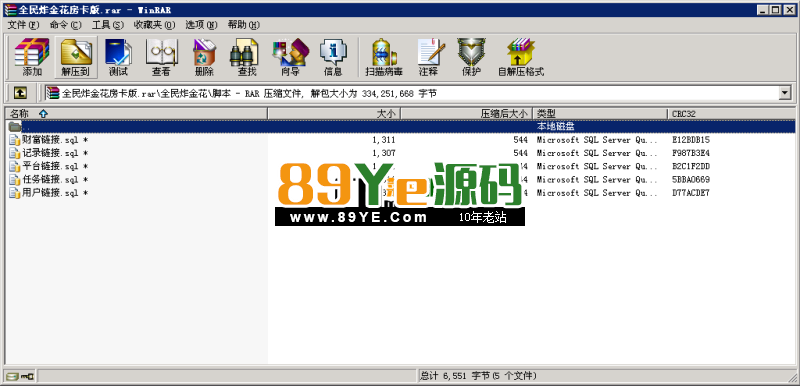
Task: Choose the SFX (自解压格式) icon
Action: pos(521,57)
